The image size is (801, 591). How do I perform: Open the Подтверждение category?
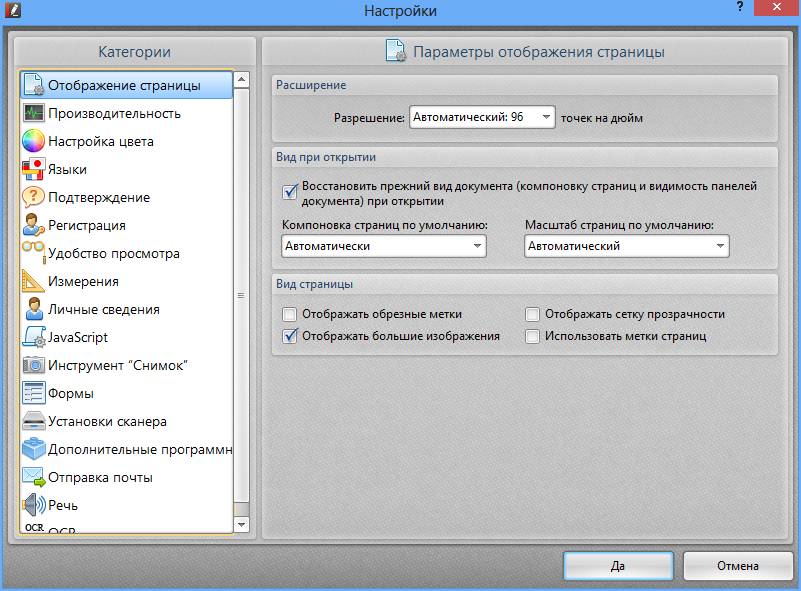[127, 197]
